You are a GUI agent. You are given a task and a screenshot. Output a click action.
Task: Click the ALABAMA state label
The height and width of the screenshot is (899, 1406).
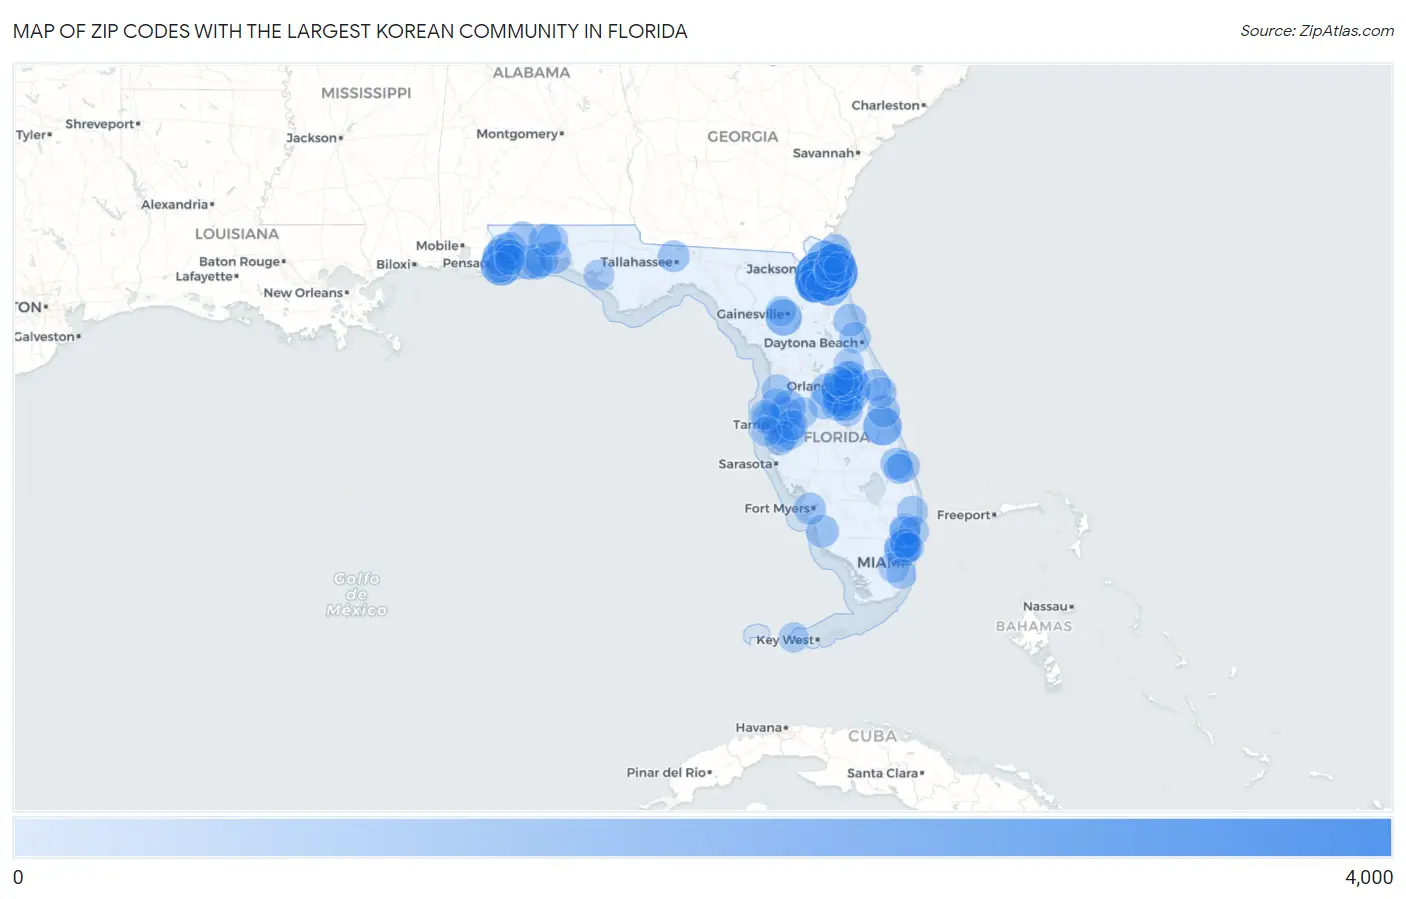531,73
